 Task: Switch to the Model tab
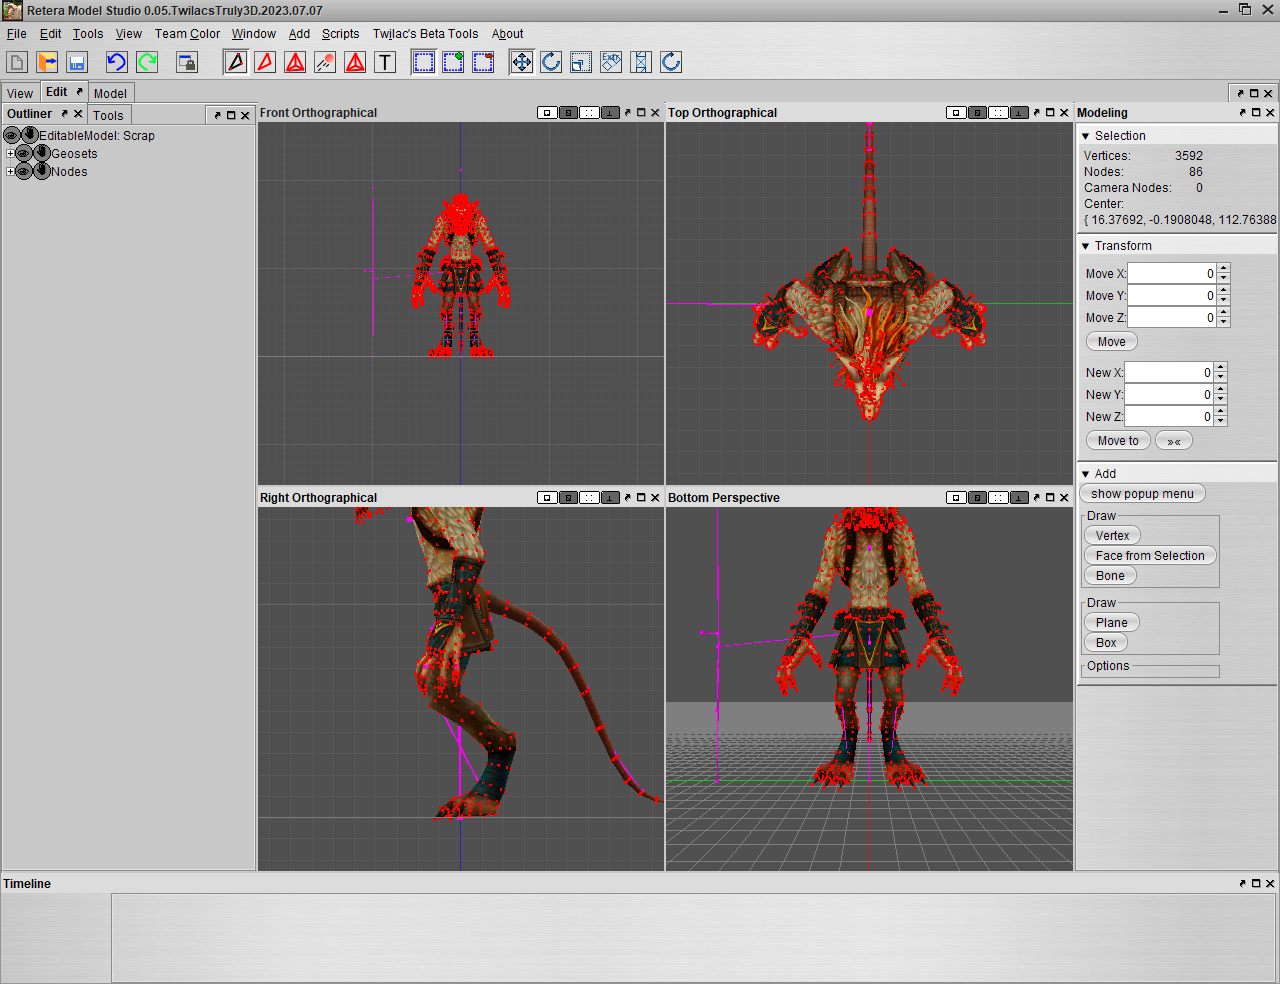(x=110, y=93)
